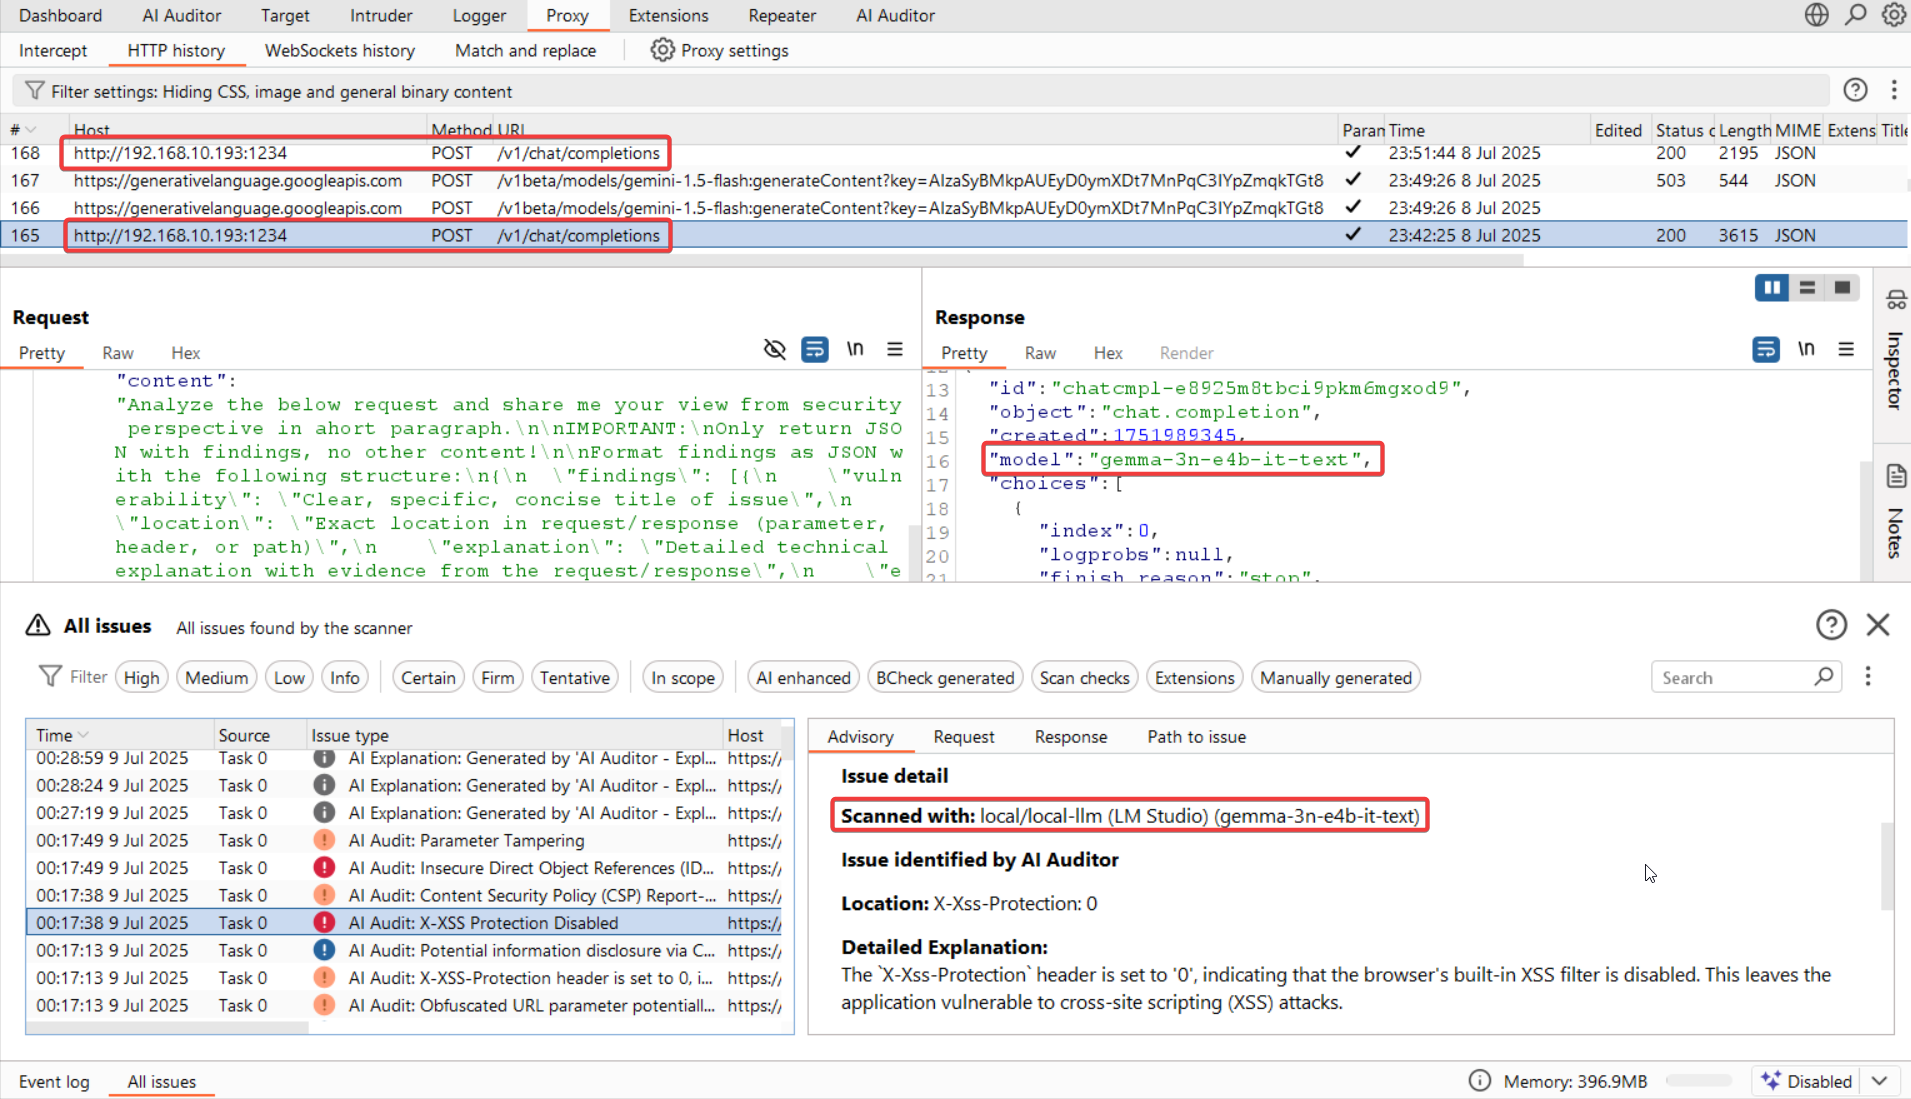Close the All issues panel

(x=1878, y=625)
